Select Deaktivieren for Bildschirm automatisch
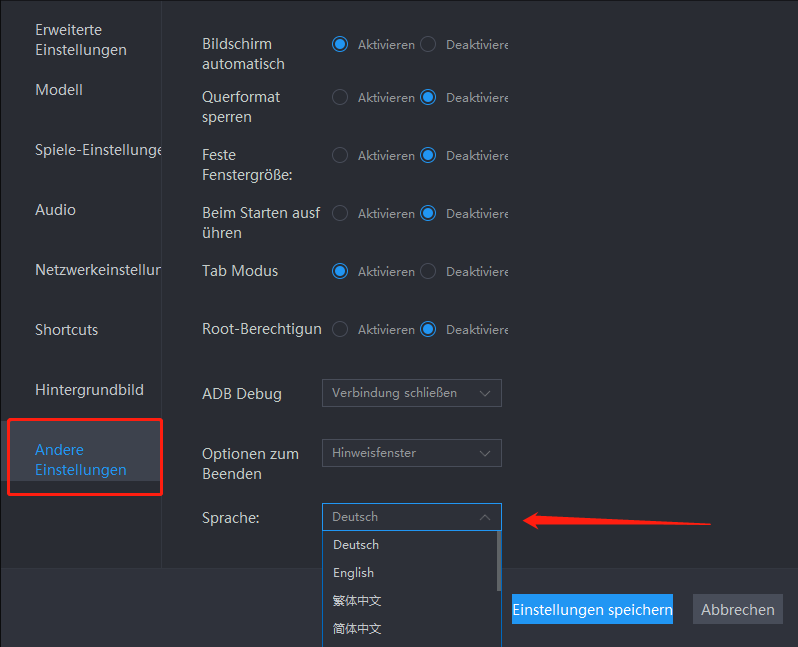This screenshot has width=798, height=647. coord(428,44)
